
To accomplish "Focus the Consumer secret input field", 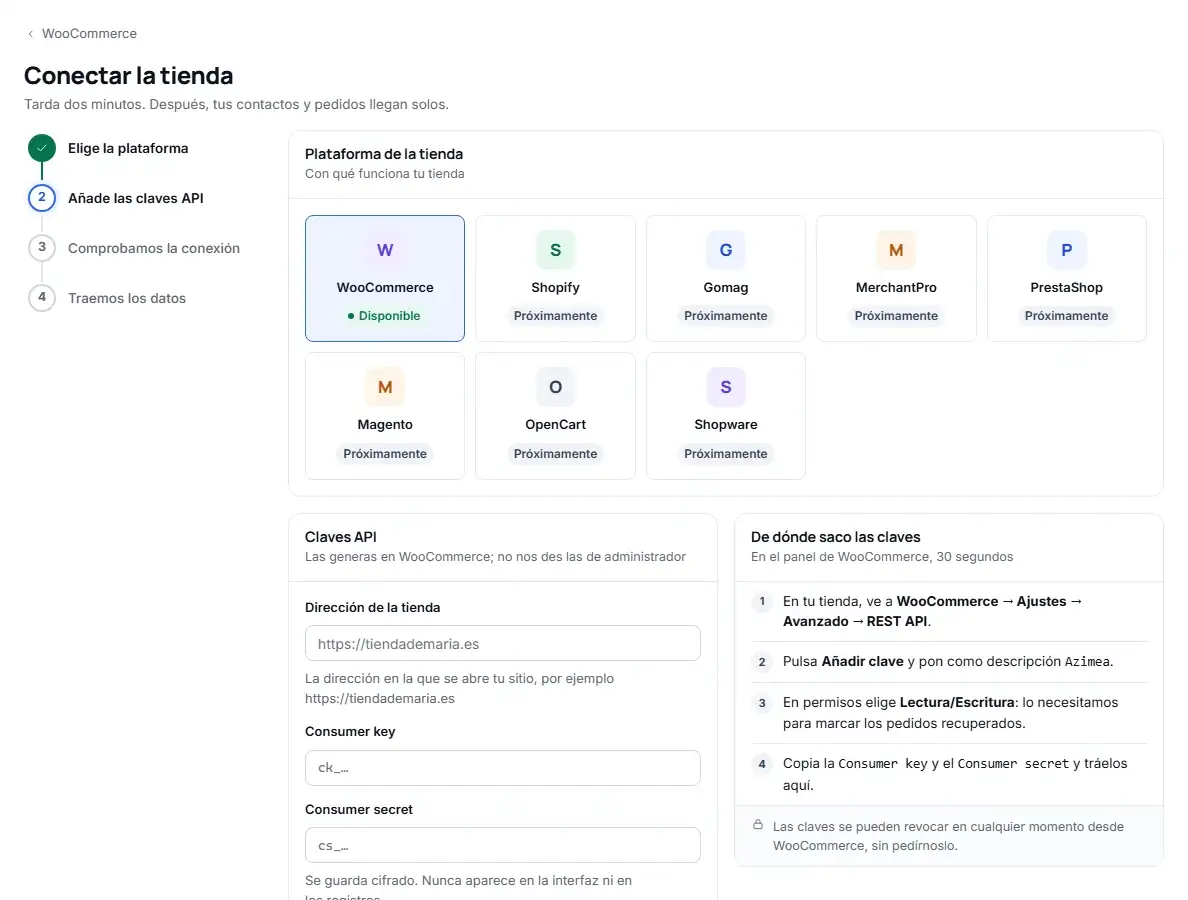I will 502,845.
